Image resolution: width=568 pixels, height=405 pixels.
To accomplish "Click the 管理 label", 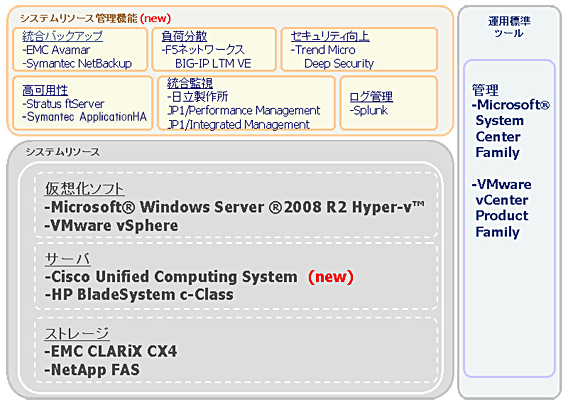I will (485, 89).
